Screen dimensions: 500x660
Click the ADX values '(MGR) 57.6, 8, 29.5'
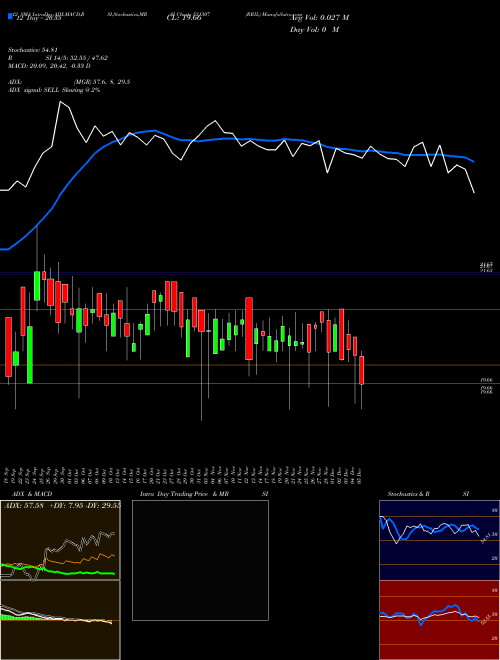click(x=101, y=82)
